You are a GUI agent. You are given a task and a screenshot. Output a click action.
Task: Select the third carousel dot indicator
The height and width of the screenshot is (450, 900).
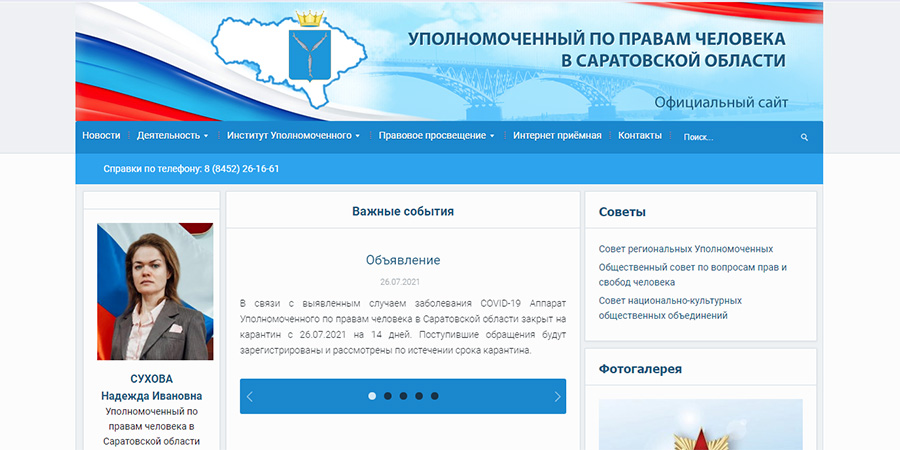(403, 396)
